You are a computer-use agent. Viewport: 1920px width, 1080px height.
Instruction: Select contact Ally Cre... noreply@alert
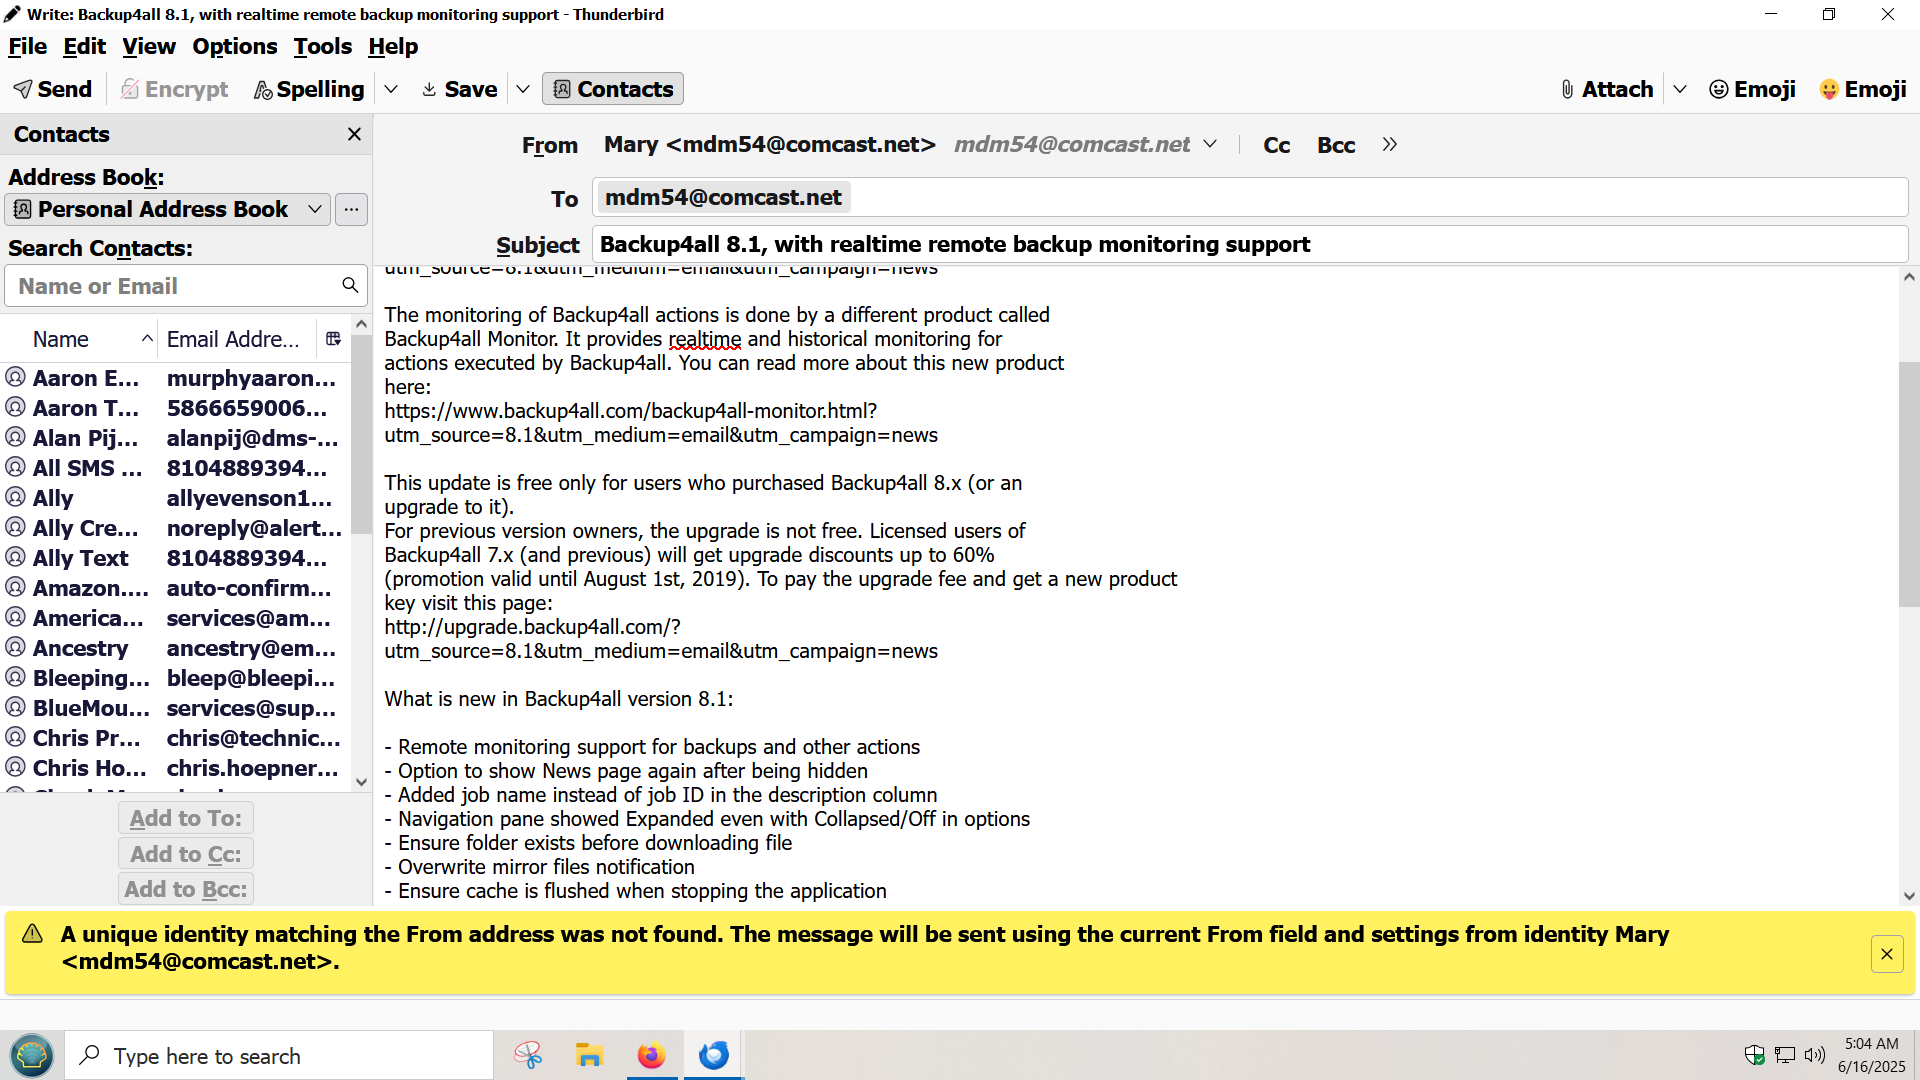(175, 528)
